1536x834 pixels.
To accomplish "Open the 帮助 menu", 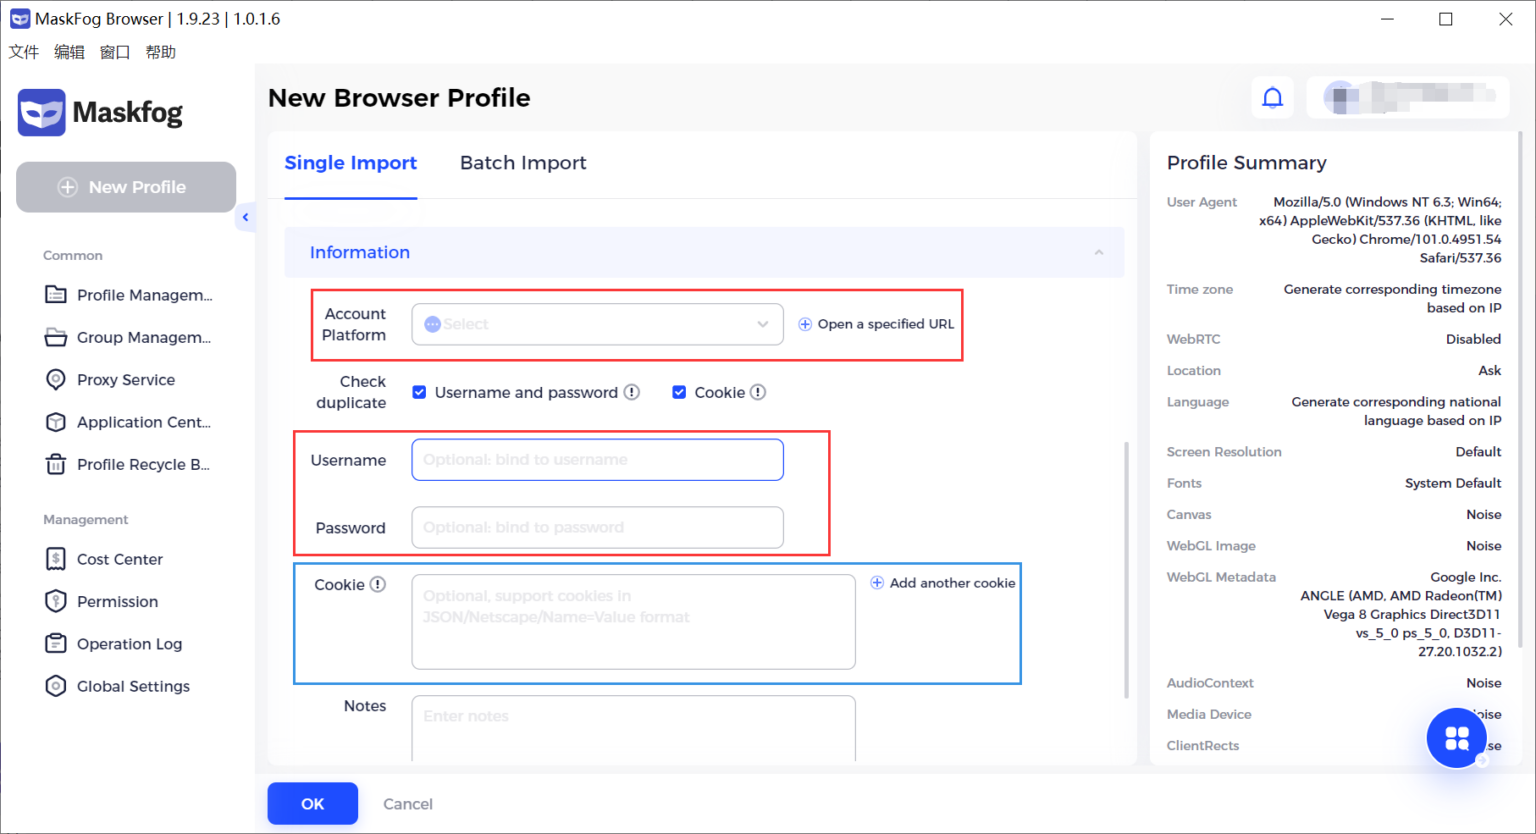I will [x=160, y=51].
